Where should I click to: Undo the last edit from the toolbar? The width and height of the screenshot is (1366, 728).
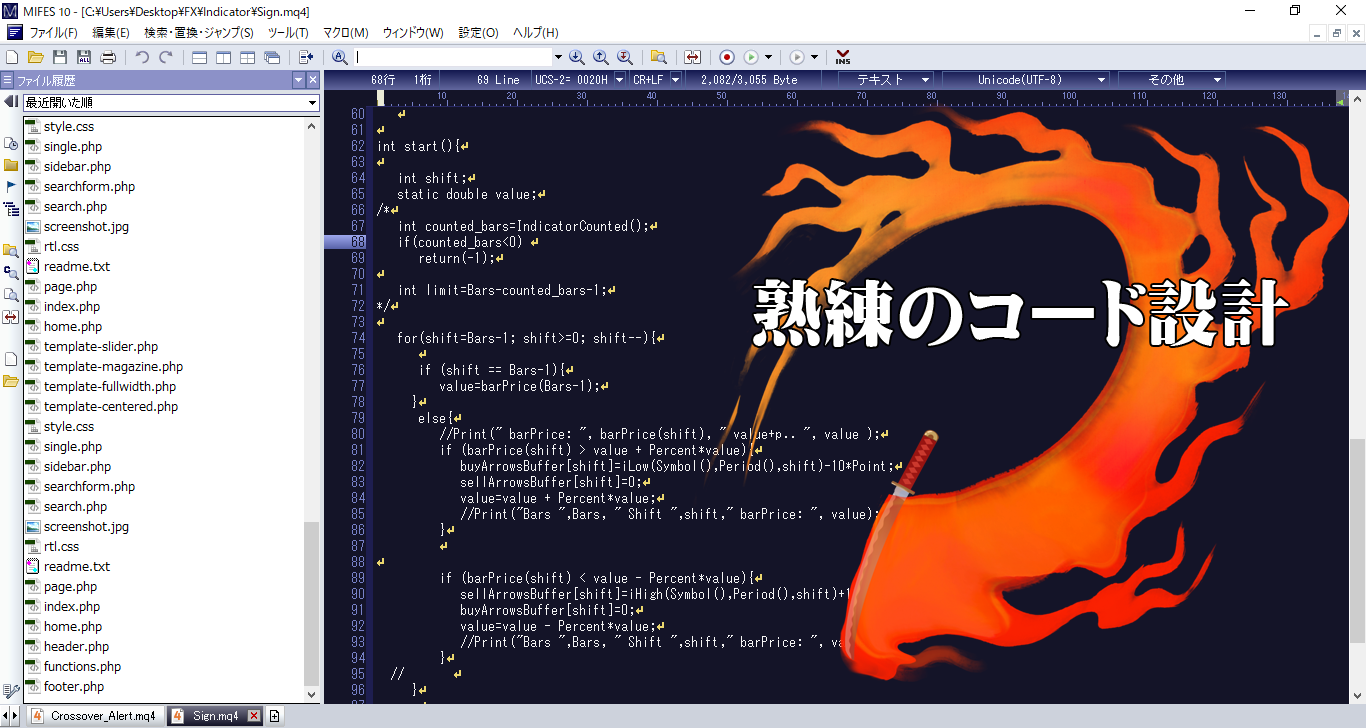point(142,58)
